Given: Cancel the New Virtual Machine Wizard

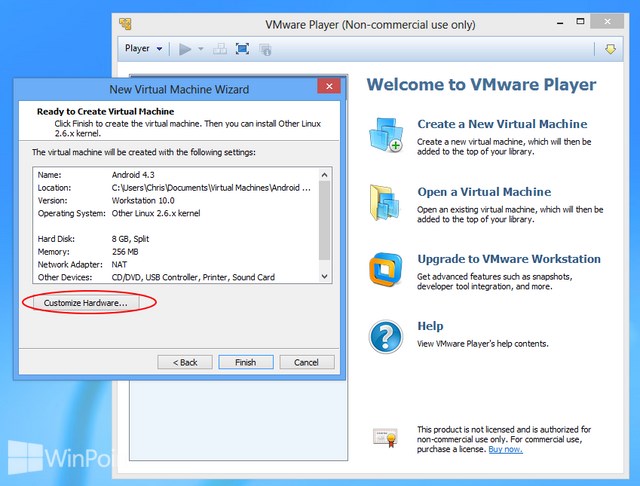Looking at the screenshot, I should tap(307, 362).
